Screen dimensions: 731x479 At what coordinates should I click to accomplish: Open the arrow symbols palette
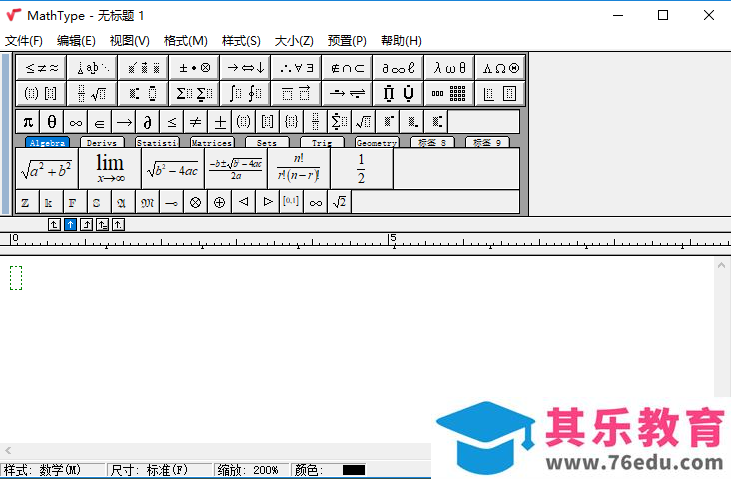click(x=246, y=68)
